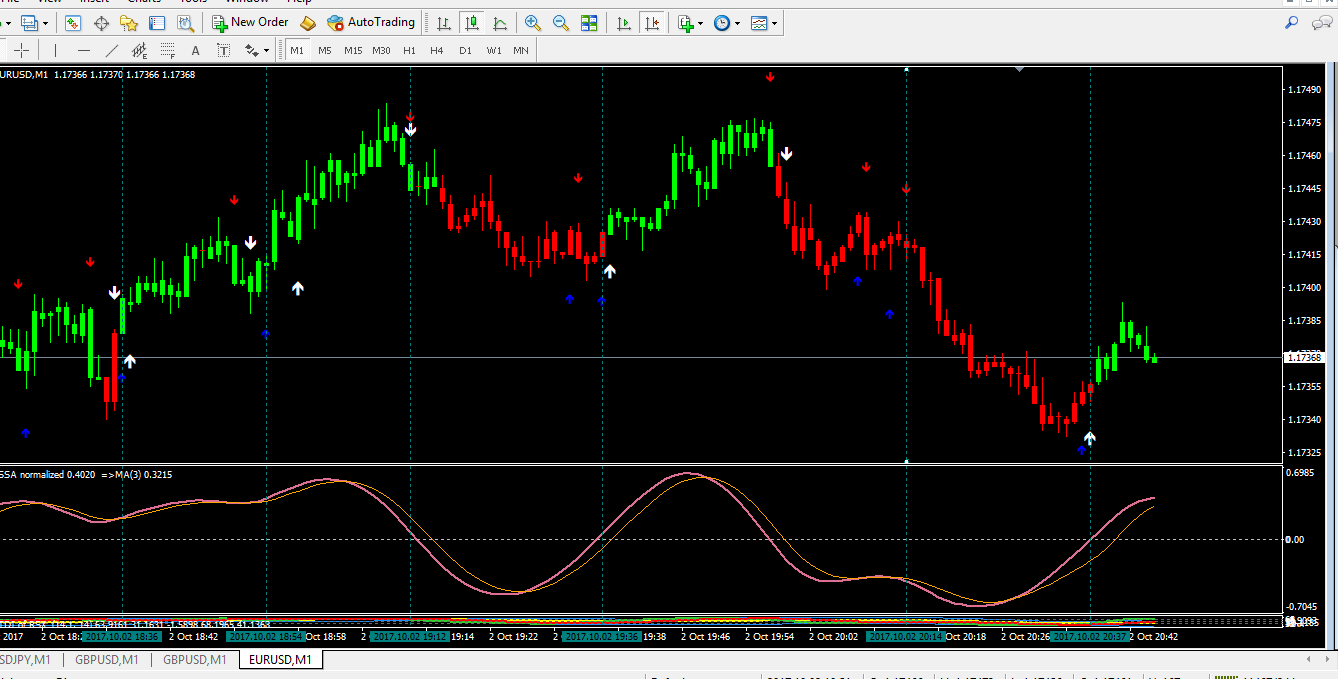Click the New Order button
The image size is (1338, 679).
coord(250,22)
